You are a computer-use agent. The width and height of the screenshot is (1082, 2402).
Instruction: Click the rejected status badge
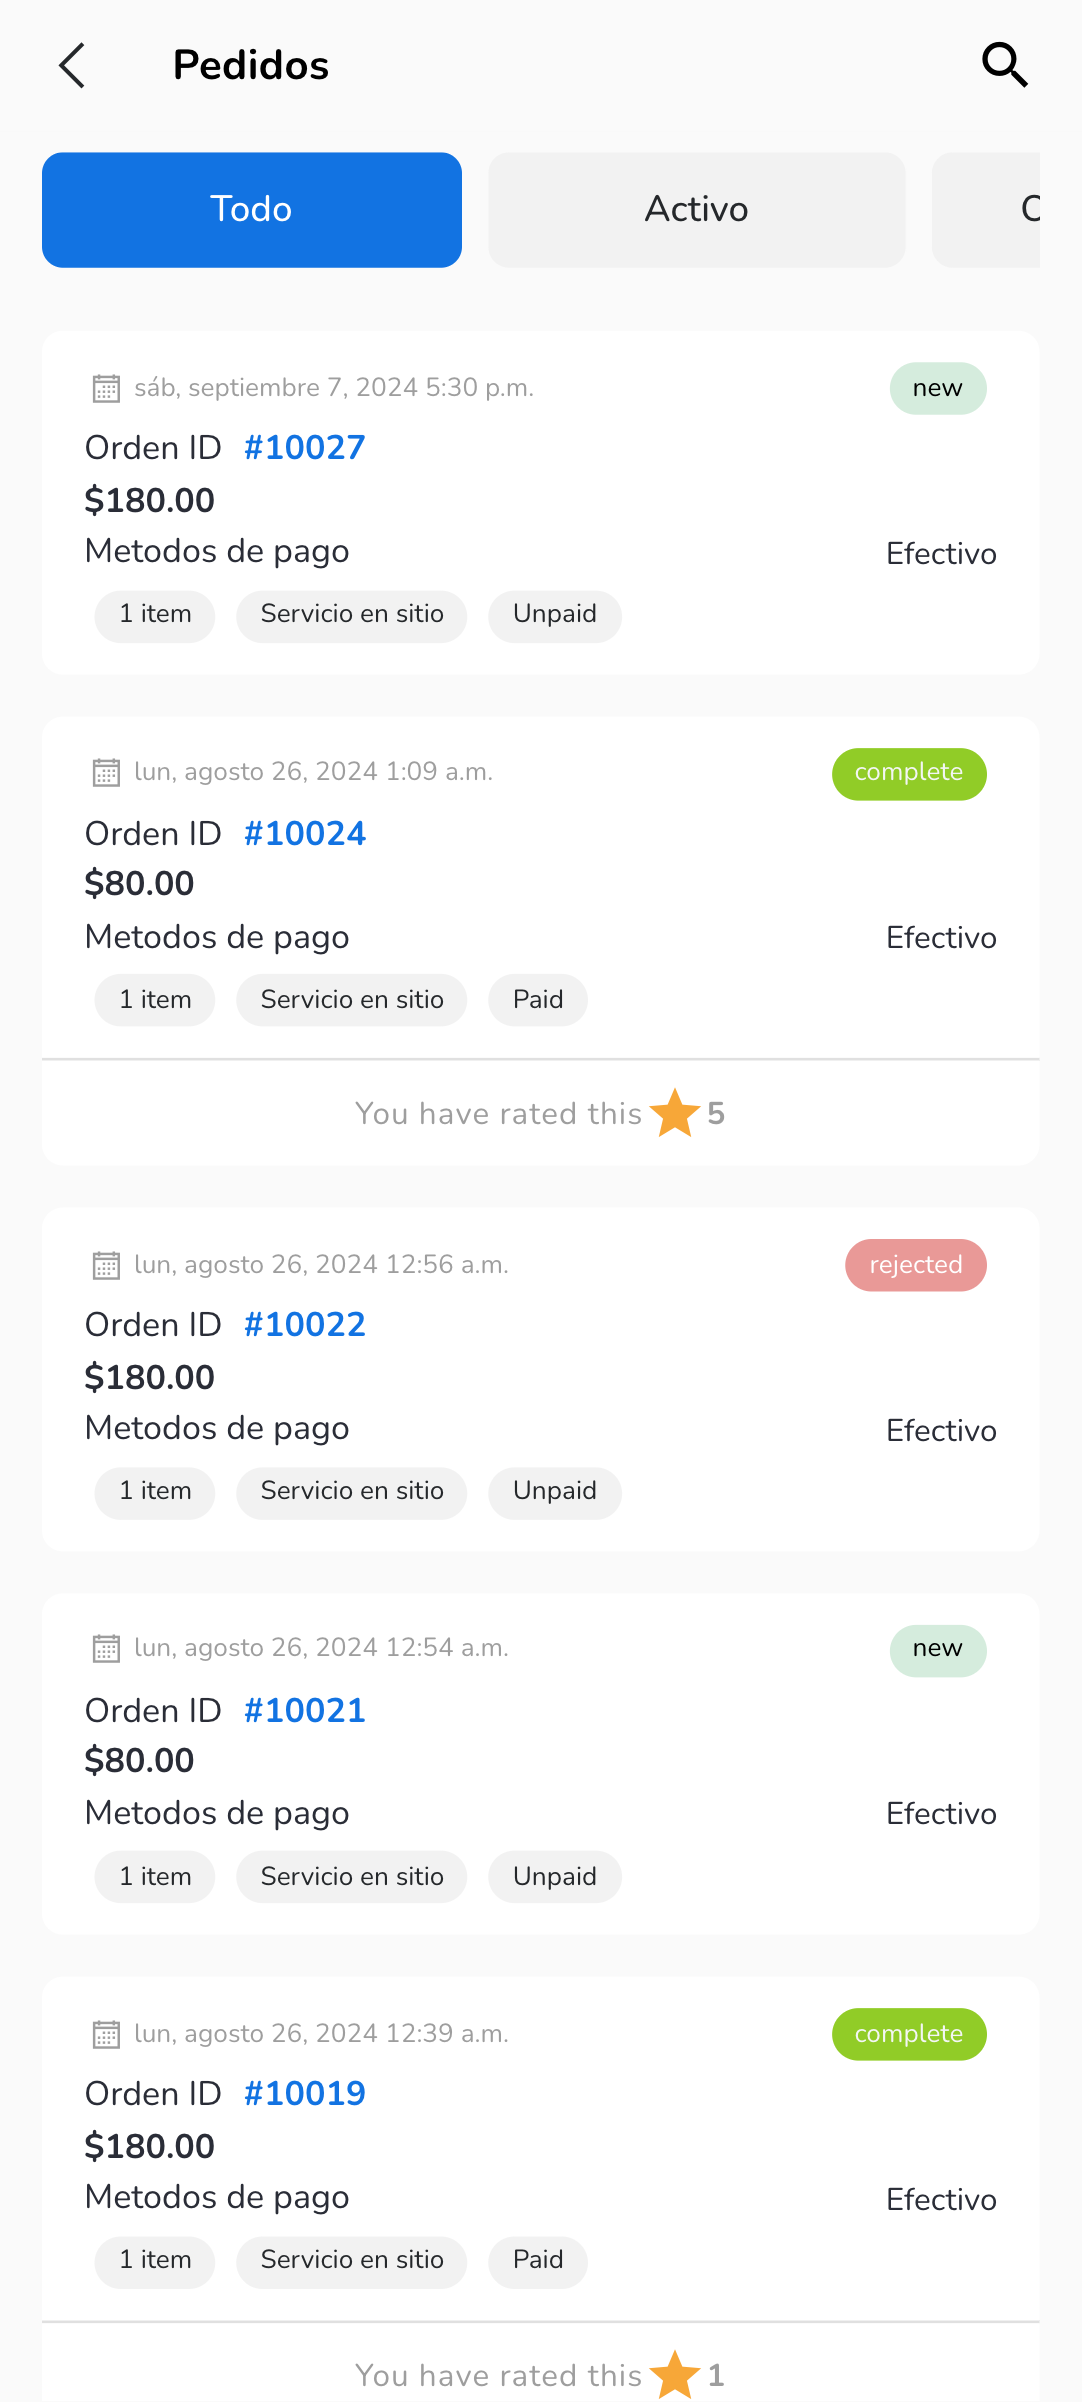915,1265
